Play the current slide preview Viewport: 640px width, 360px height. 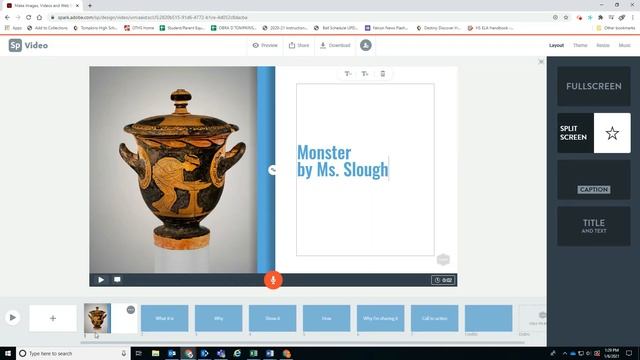(101, 280)
